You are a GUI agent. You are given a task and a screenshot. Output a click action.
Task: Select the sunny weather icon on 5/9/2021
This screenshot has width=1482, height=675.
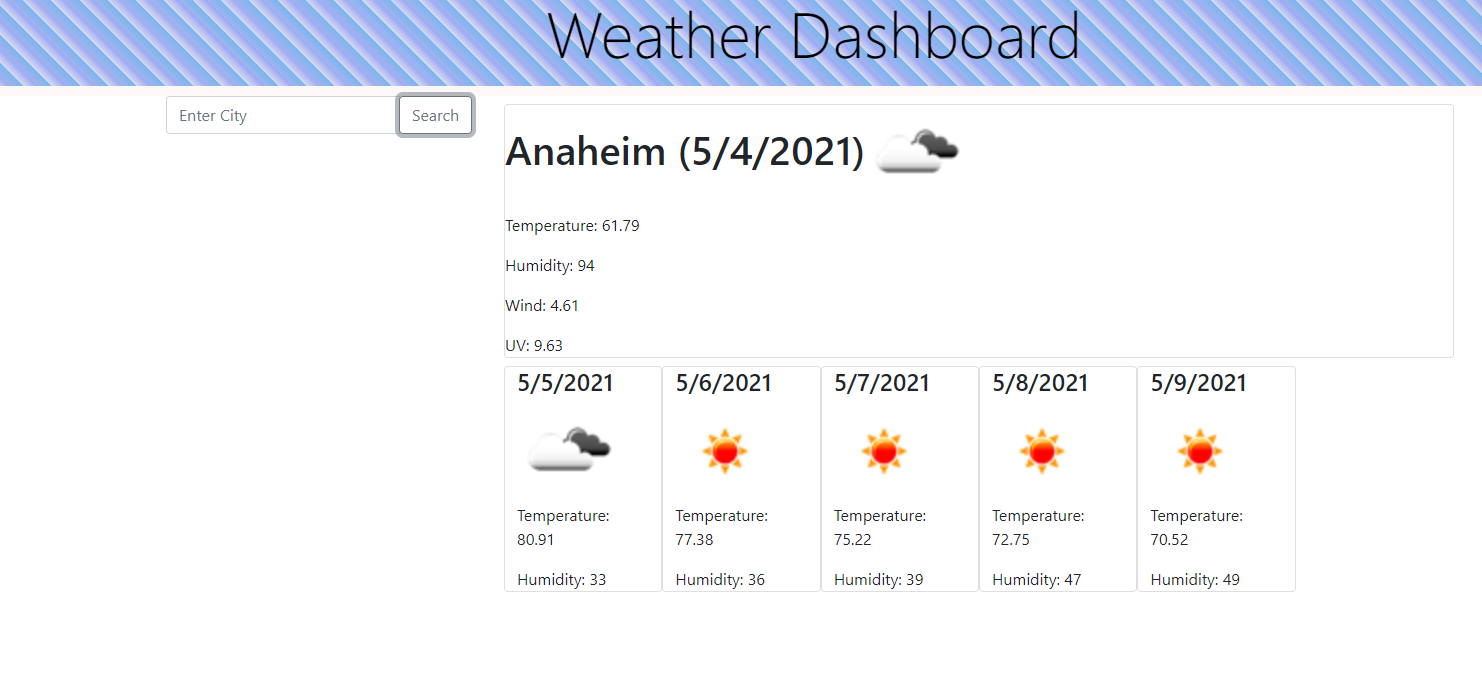(1199, 450)
